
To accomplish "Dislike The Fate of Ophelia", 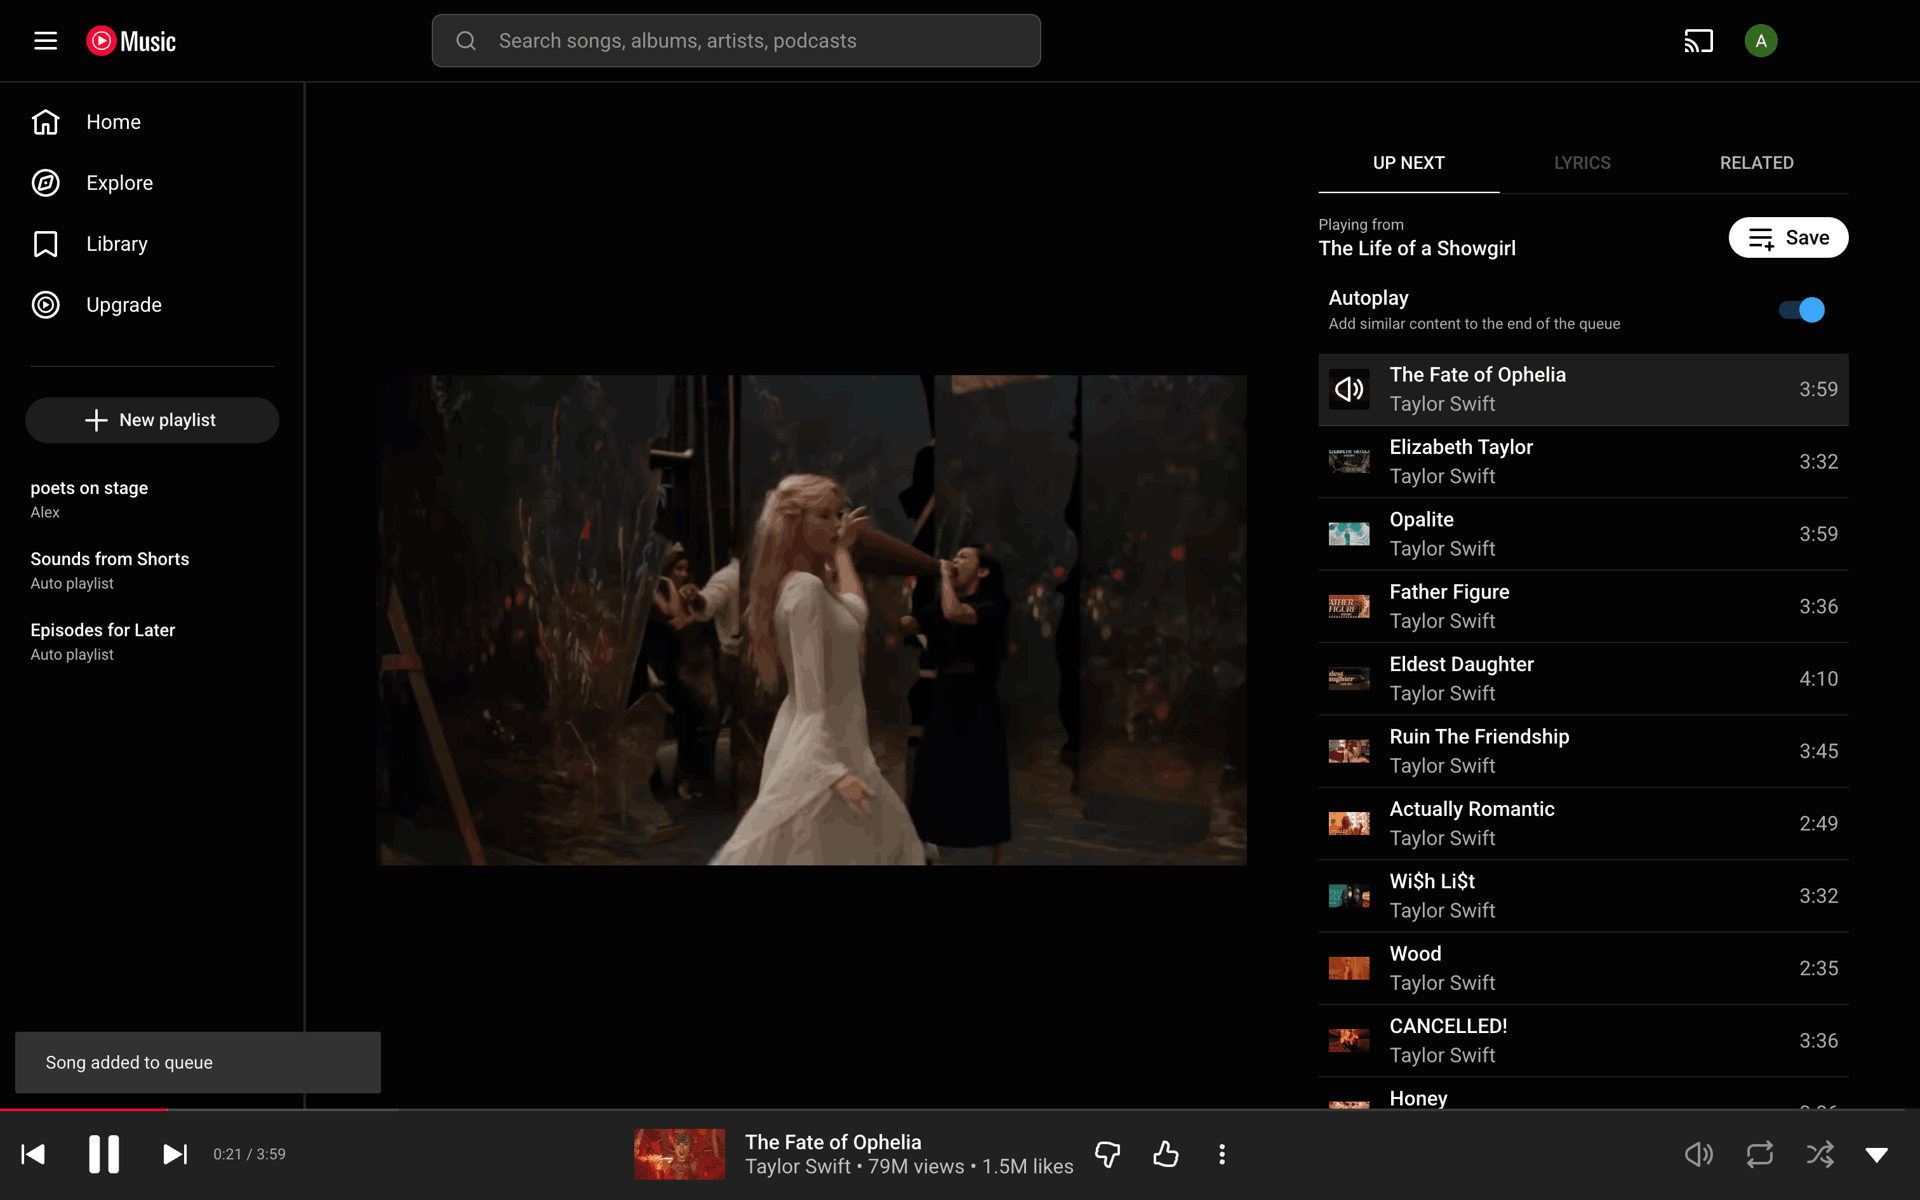I will click(x=1107, y=1155).
